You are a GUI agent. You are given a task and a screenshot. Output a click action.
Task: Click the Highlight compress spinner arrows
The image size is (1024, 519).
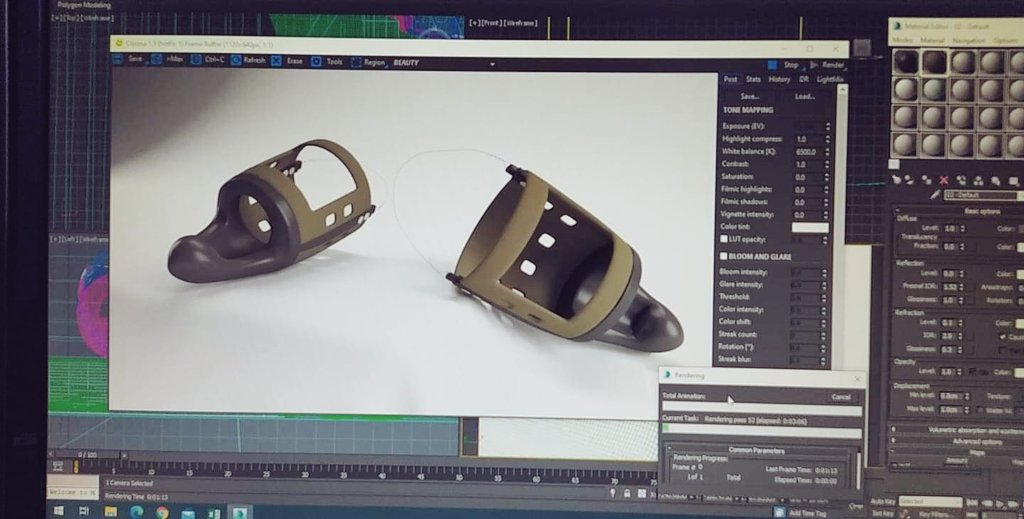click(828, 139)
